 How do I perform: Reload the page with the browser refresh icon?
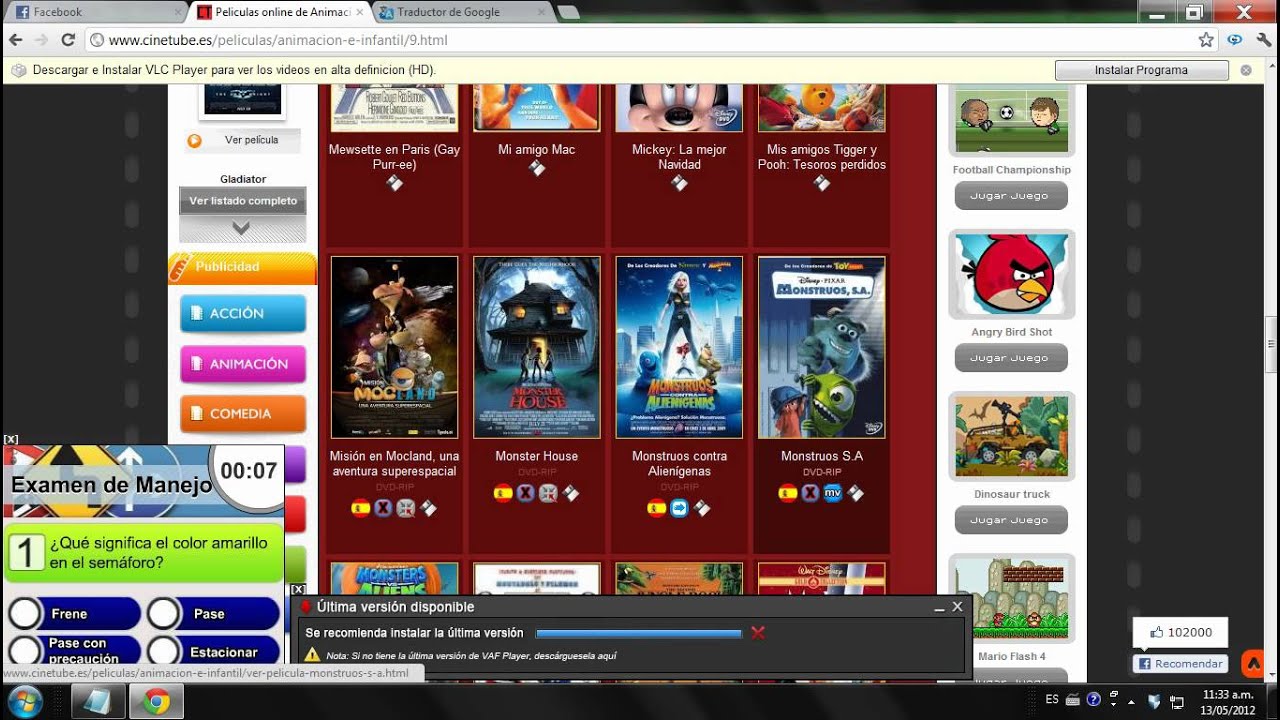coord(68,40)
